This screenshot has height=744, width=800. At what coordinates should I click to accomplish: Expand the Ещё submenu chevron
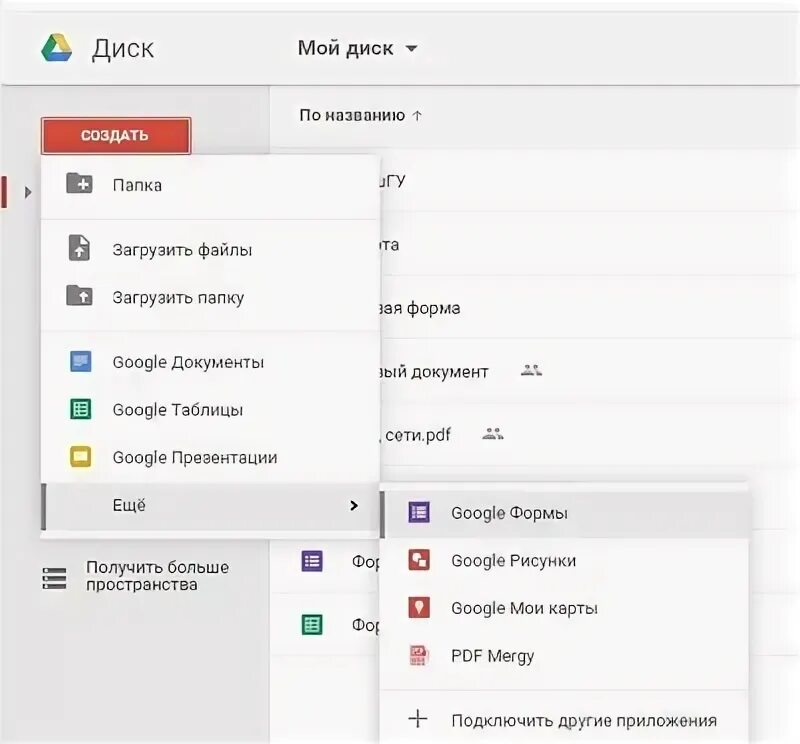click(354, 505)
